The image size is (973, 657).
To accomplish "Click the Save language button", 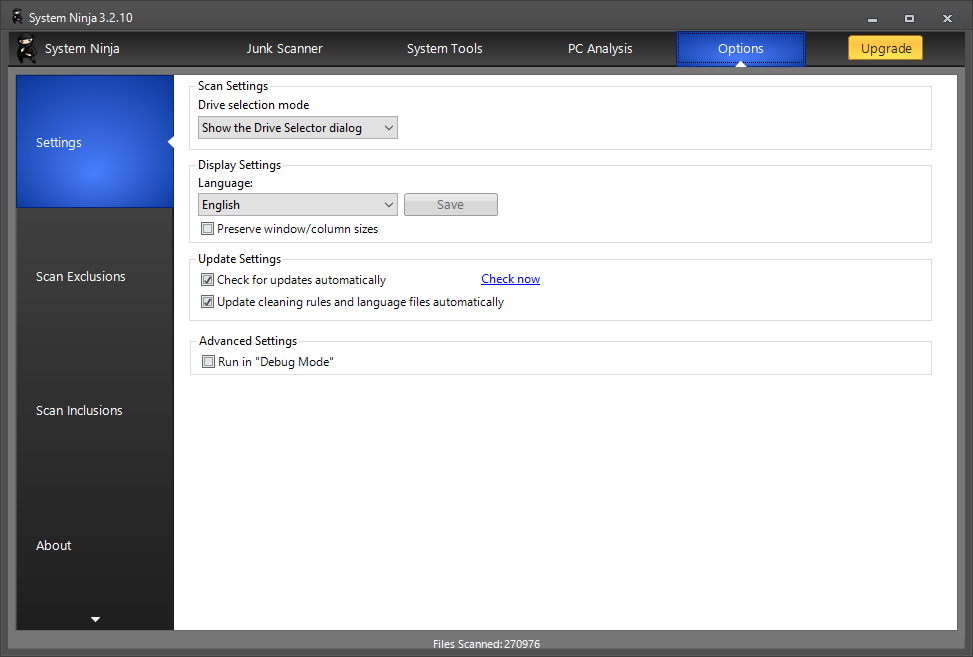I will click(x=451, y=205).
